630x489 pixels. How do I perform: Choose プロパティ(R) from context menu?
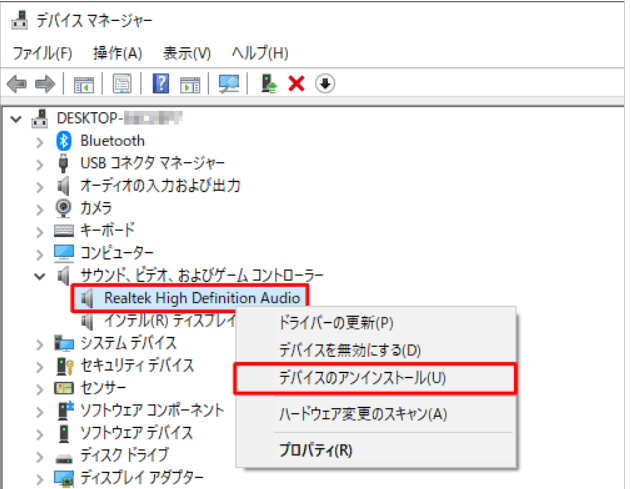click(376, 450)
